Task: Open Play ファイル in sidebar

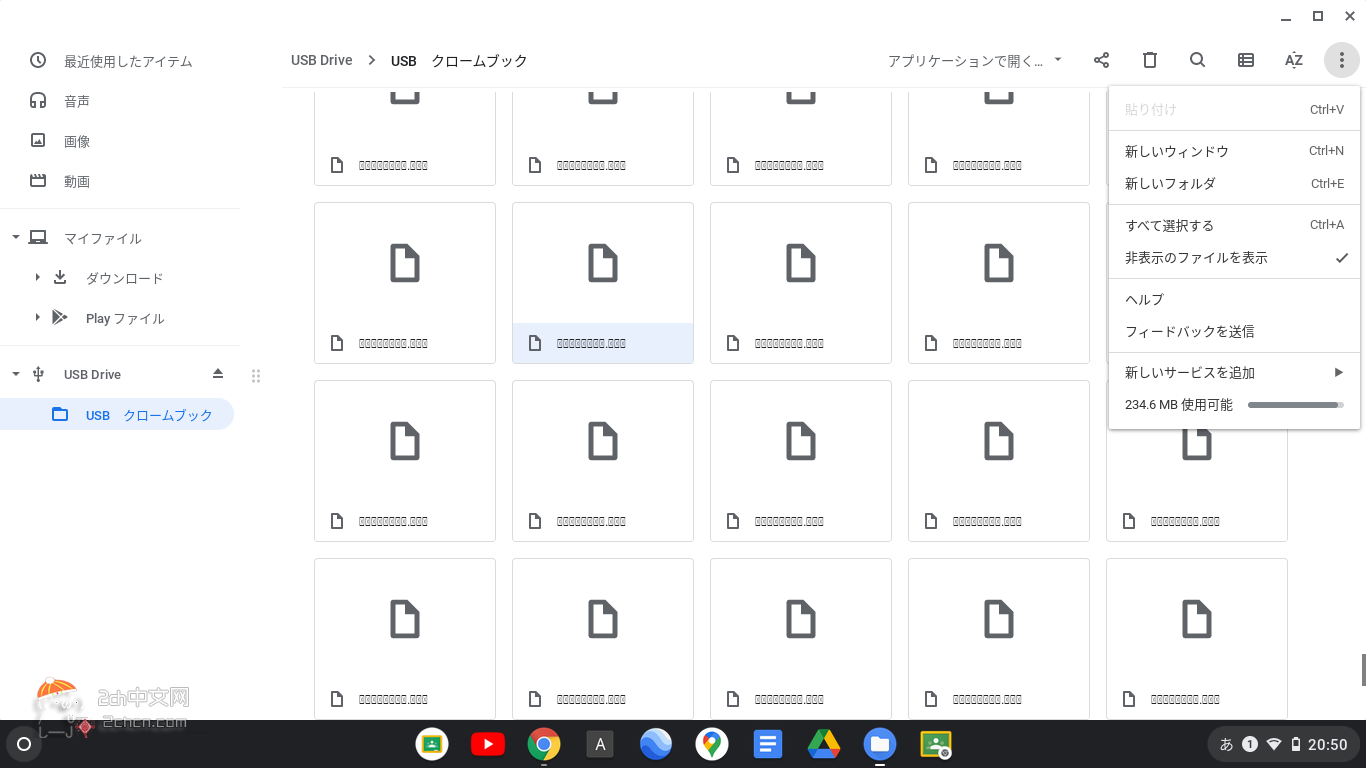Action: tap(125, 318)
